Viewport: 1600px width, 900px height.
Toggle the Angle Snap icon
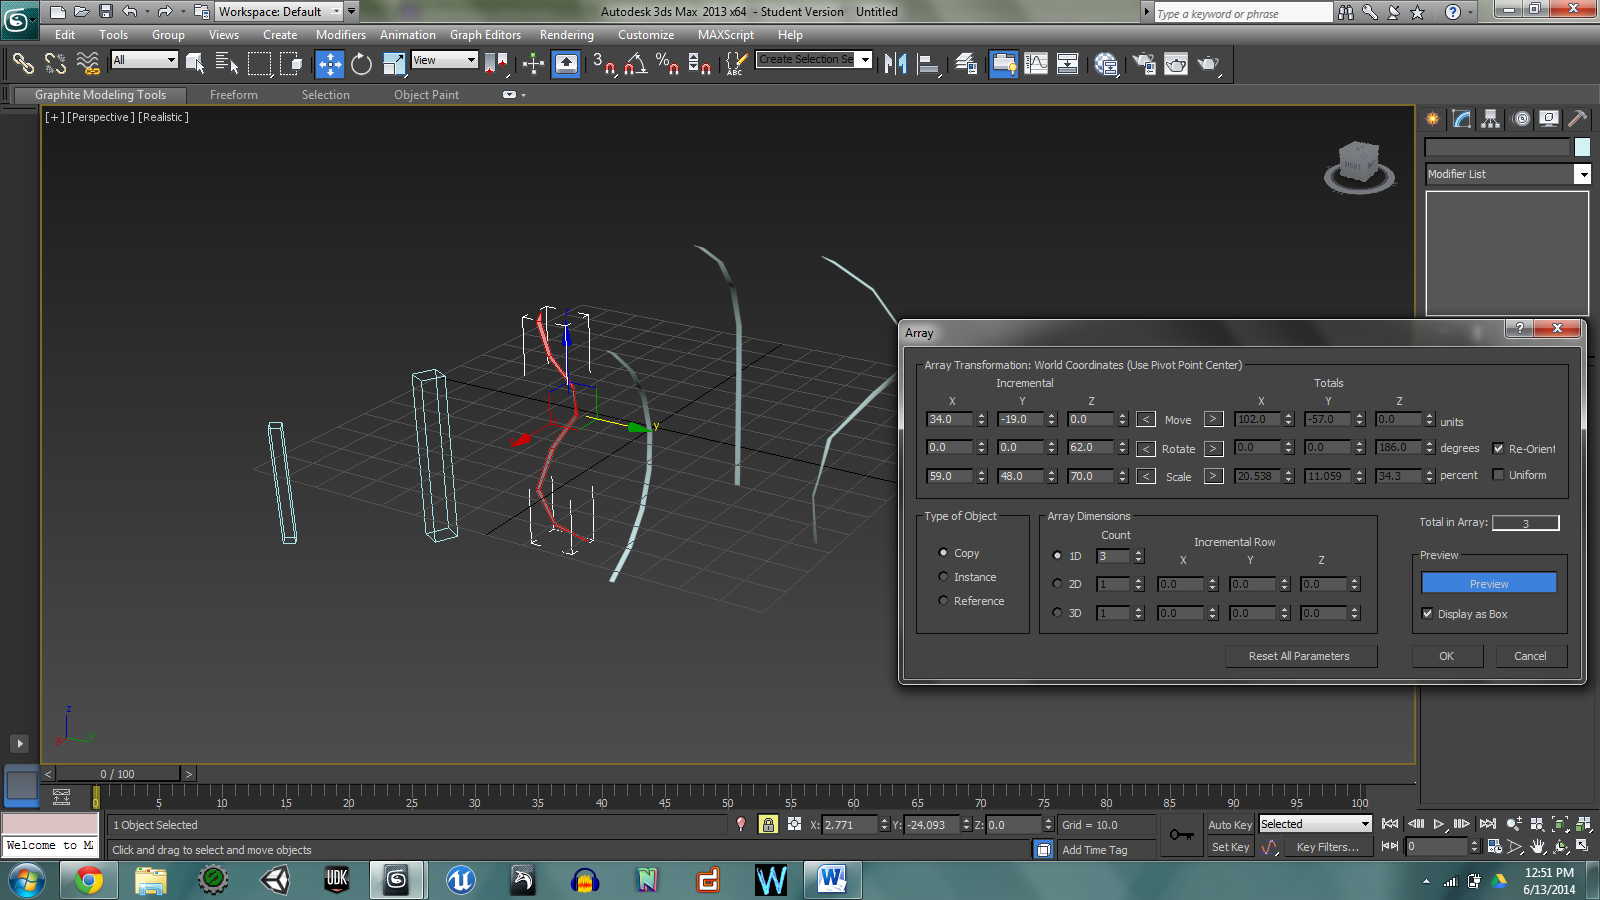point(636,64)
